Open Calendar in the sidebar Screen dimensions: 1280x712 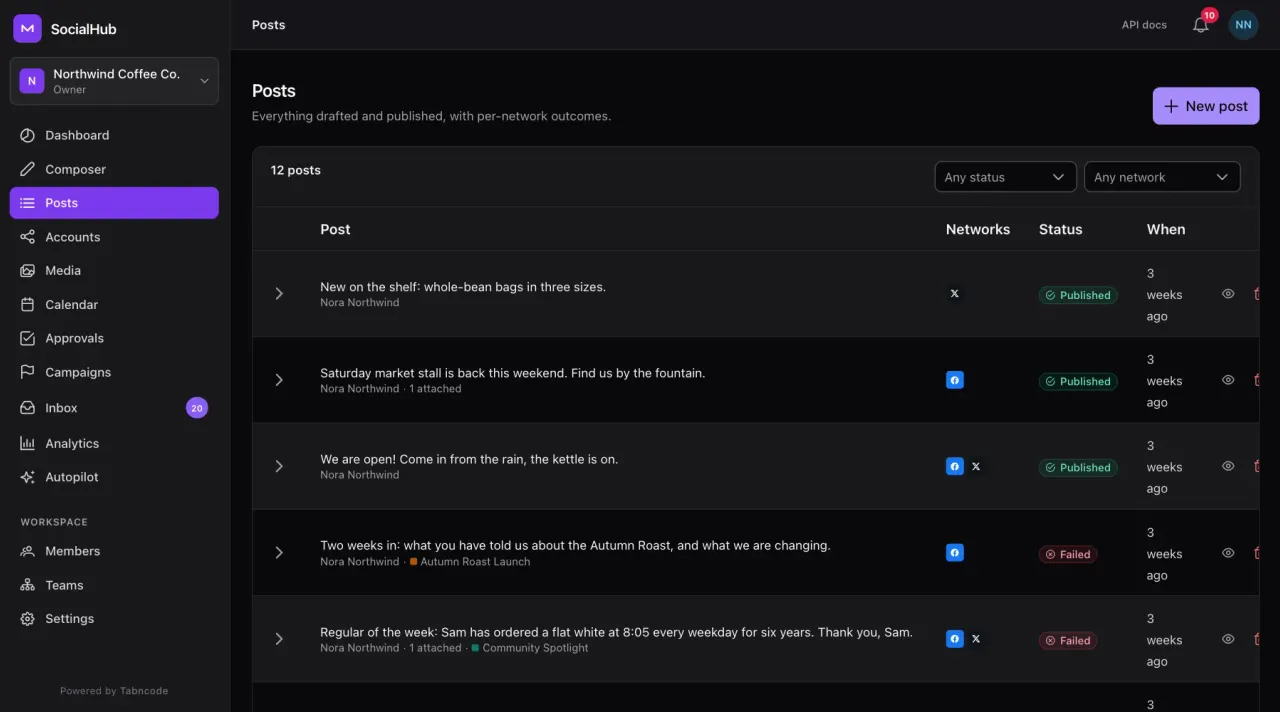click(114, 304)
